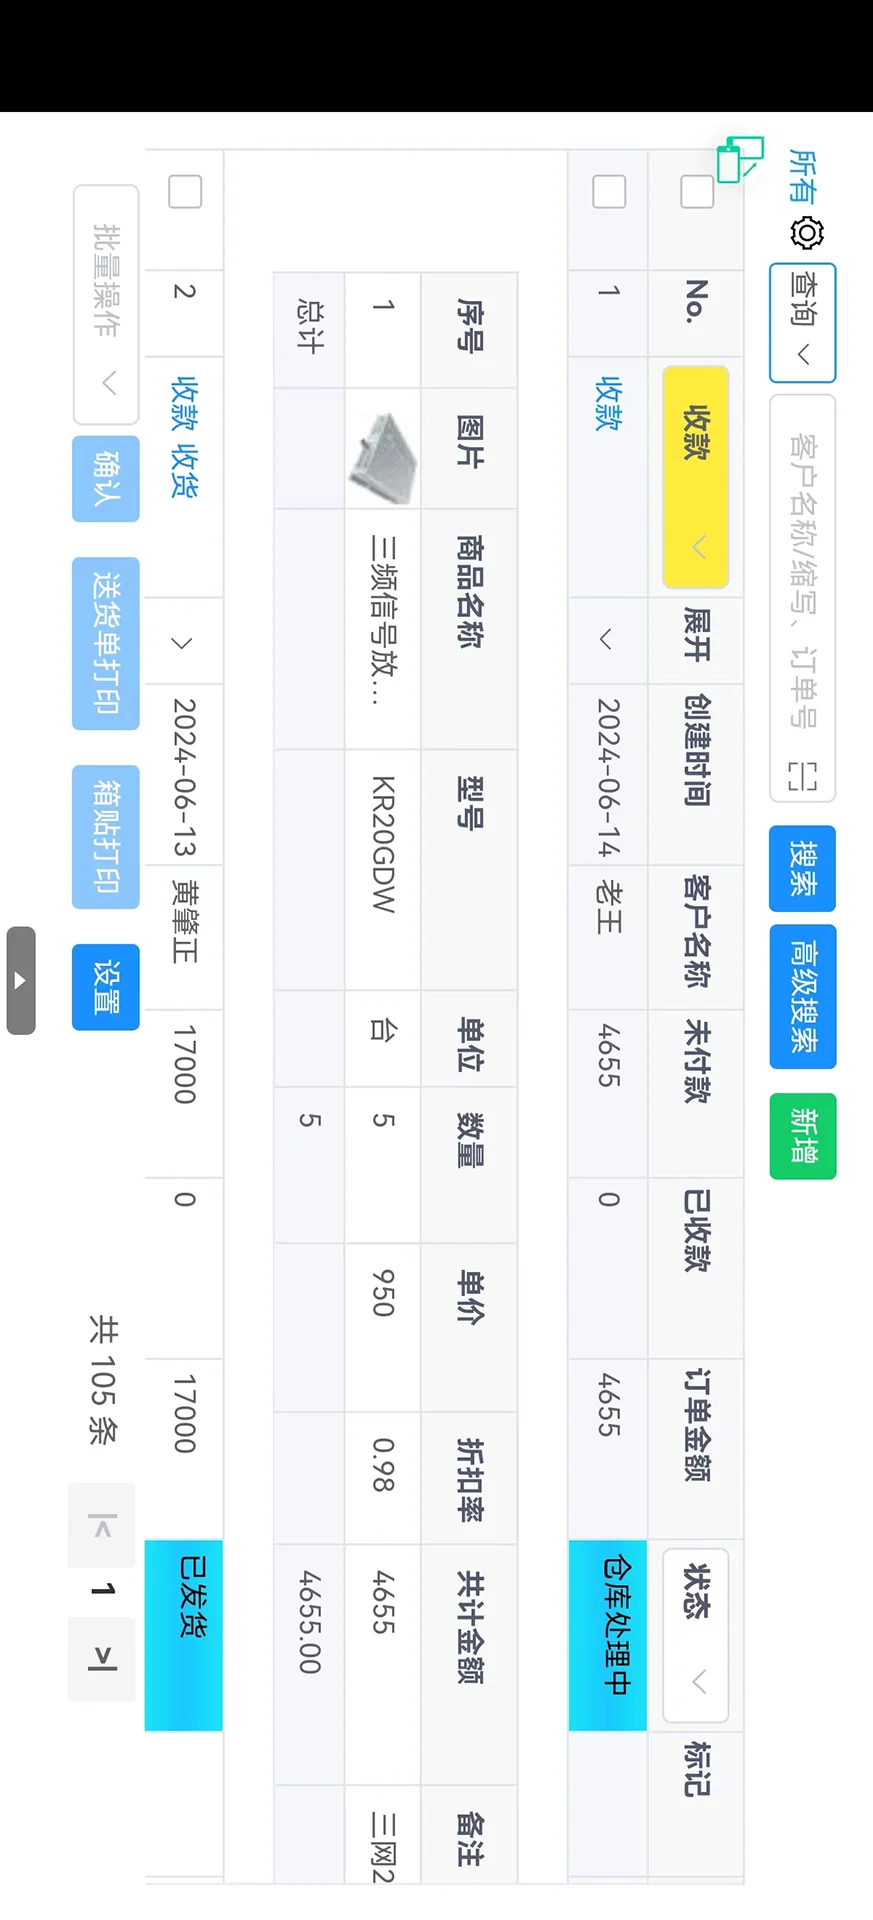Click the 搜索 search button
This screenshot has height=1920, width=873.
802,868
